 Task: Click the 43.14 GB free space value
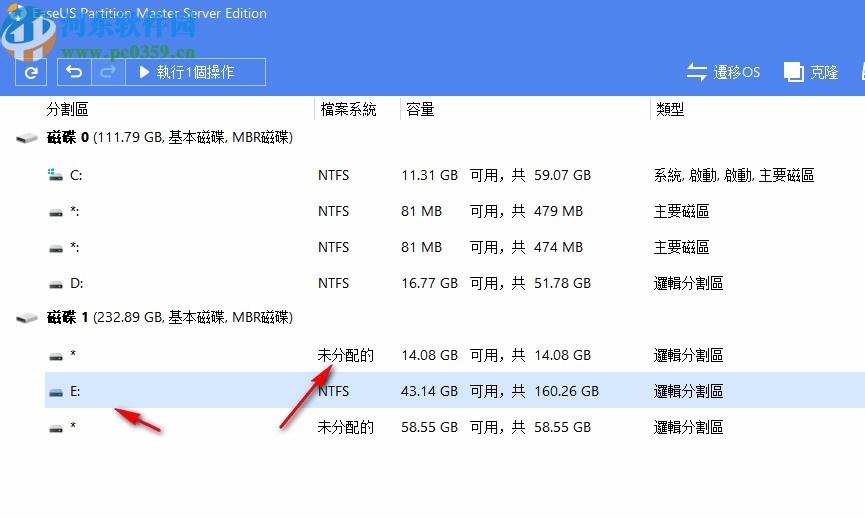point(429,391)
